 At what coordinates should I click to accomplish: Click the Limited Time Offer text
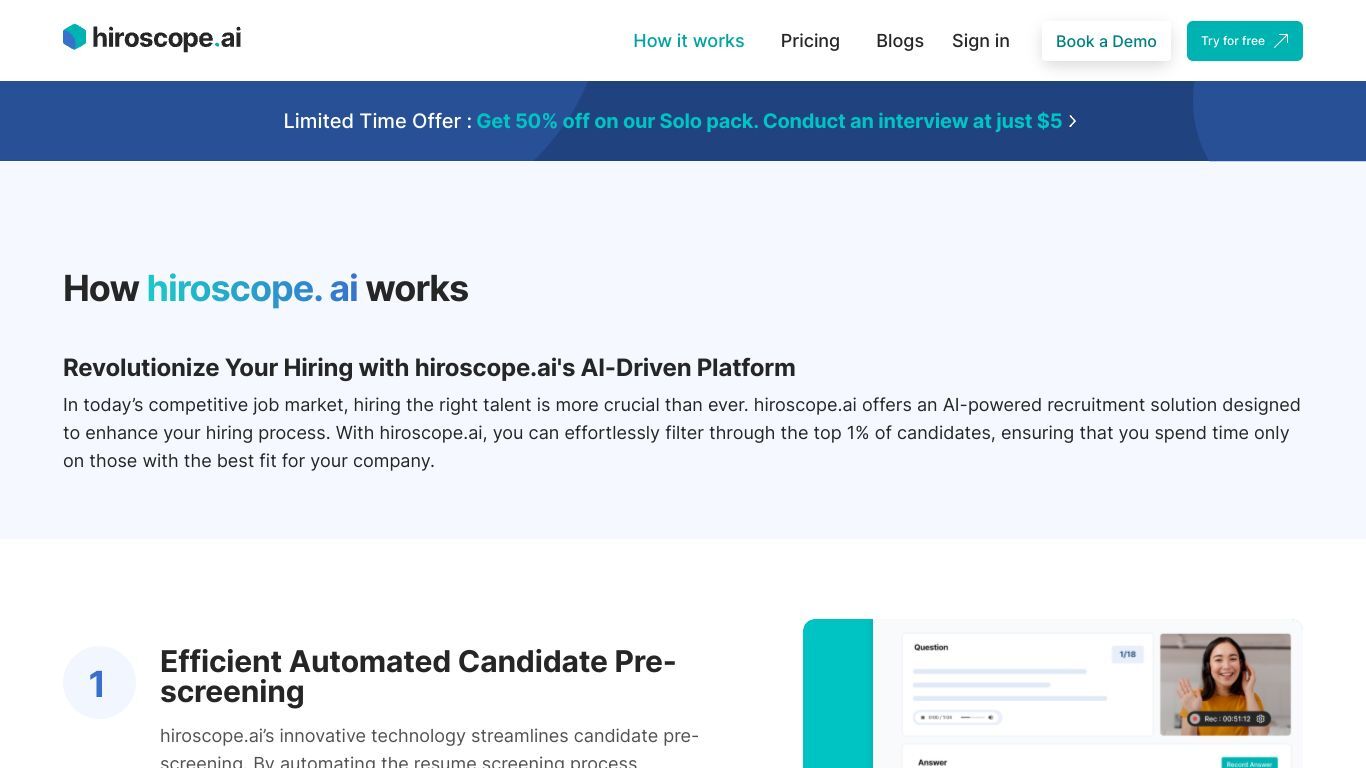tap(377, 121)
